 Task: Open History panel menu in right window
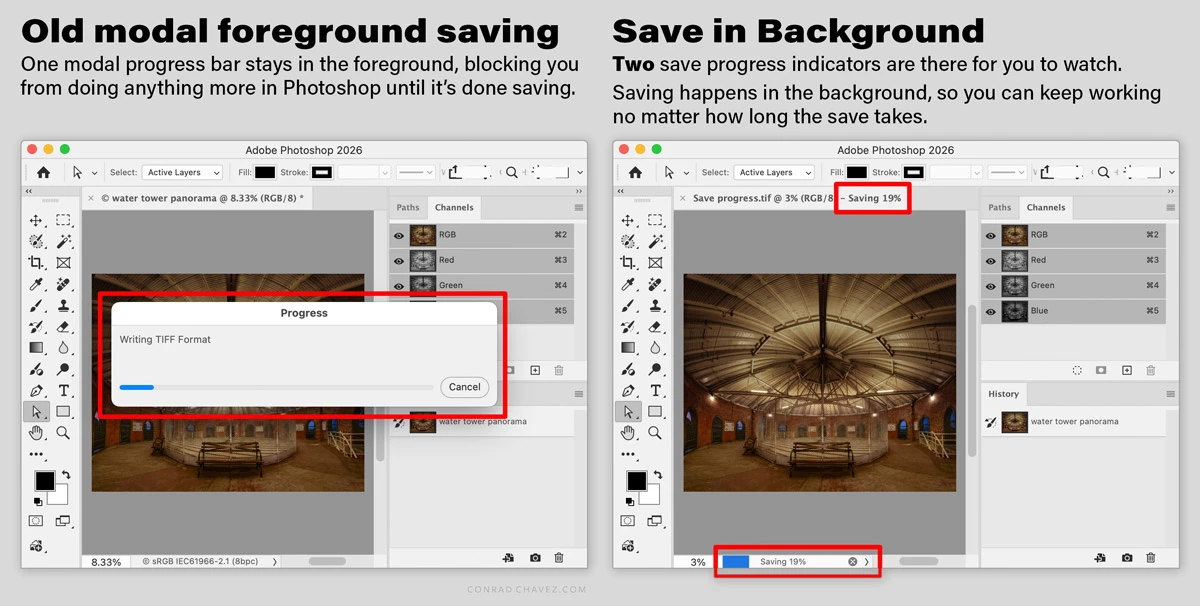click(1171, 394)
